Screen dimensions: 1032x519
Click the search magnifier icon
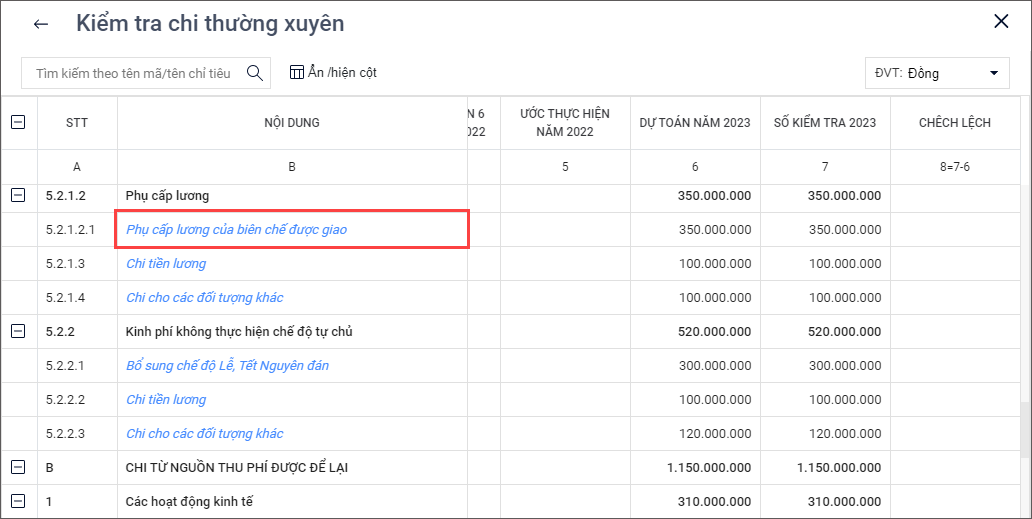click(x=255, y=73)
